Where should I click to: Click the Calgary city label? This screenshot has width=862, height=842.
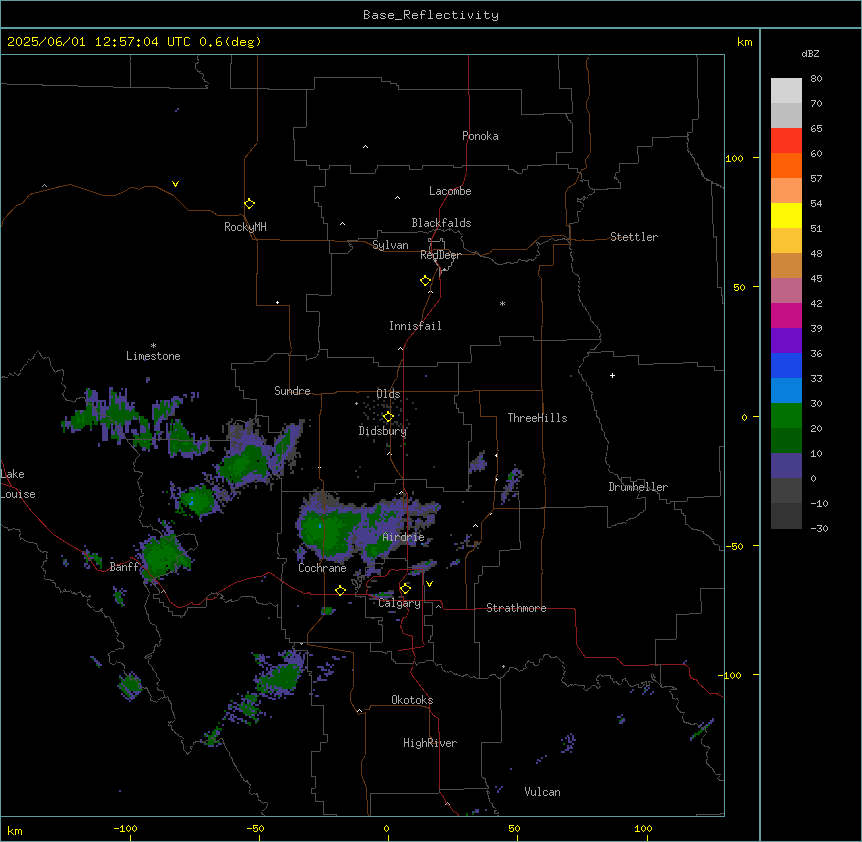click(x=399, y=603)
